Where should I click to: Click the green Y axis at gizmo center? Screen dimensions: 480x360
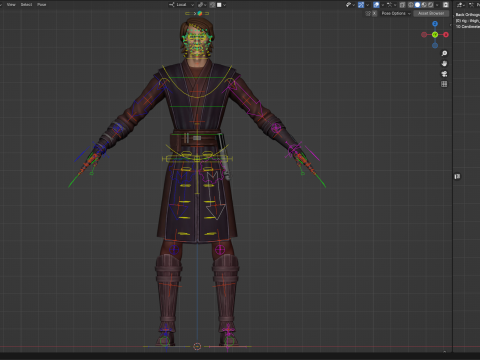tap(435, 35)
